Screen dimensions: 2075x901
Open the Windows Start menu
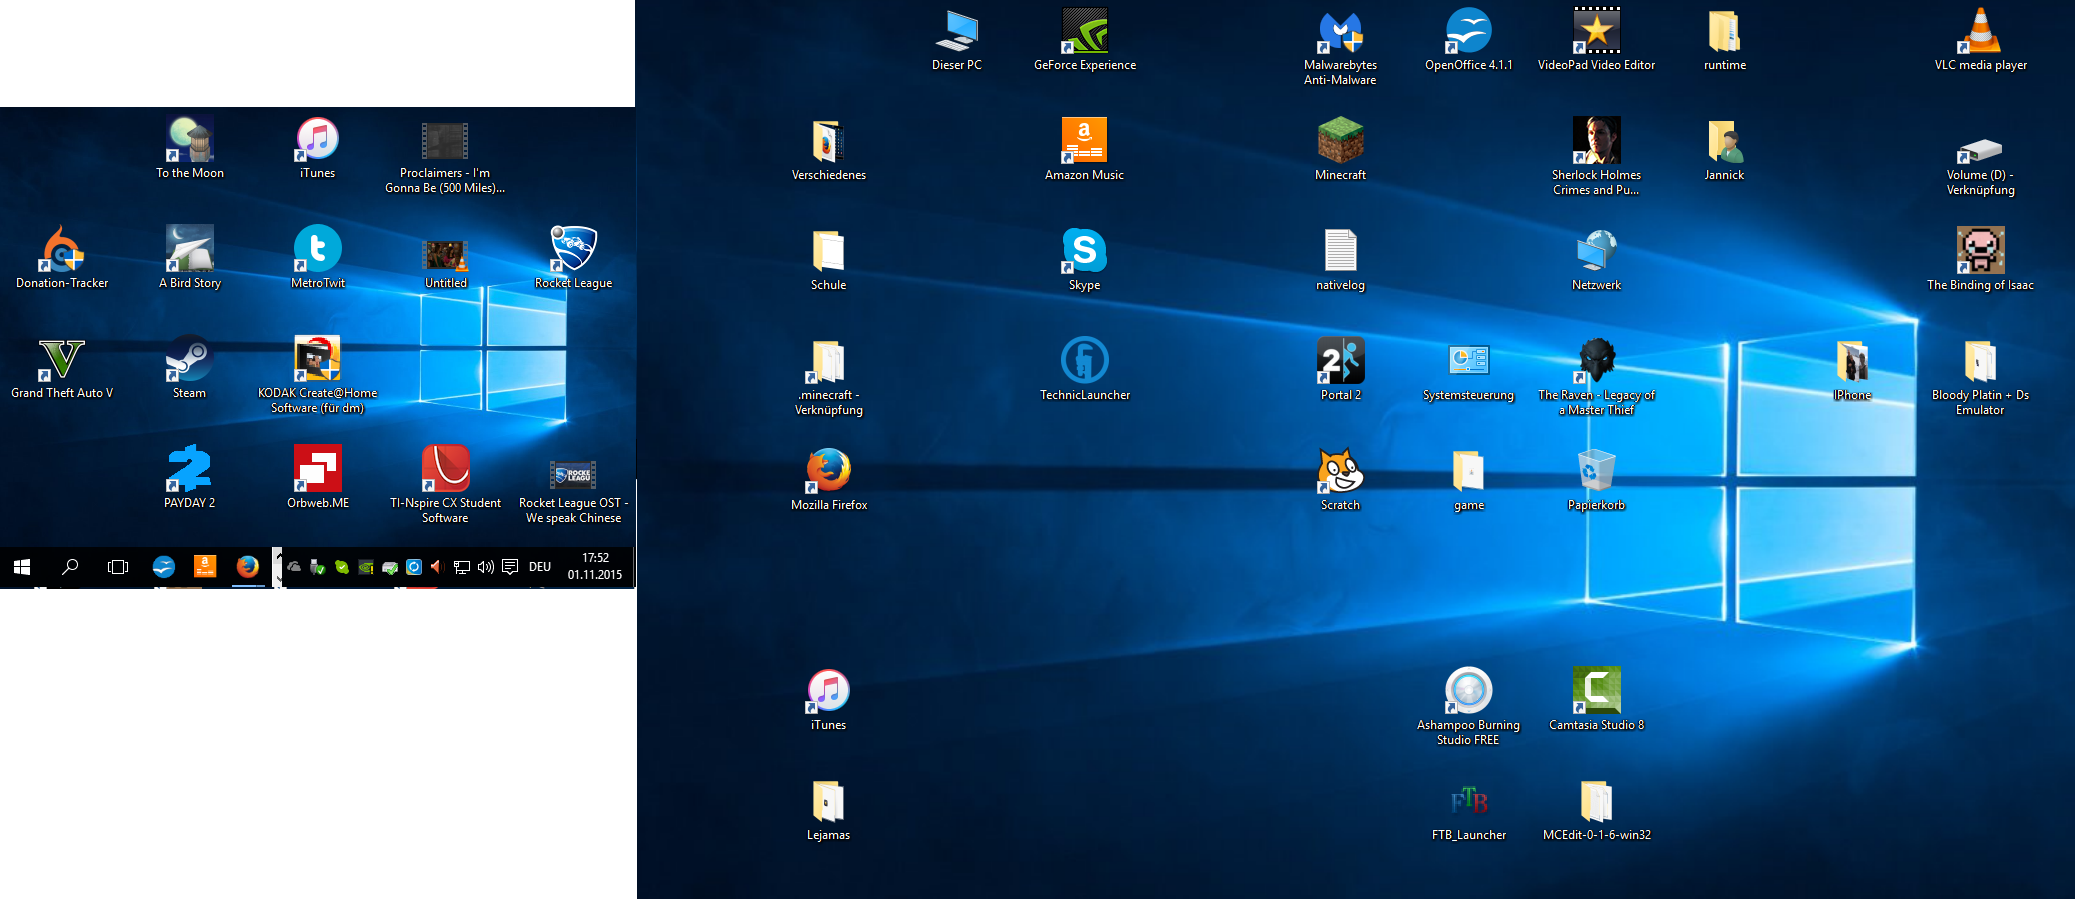click(x=22, y=567)
